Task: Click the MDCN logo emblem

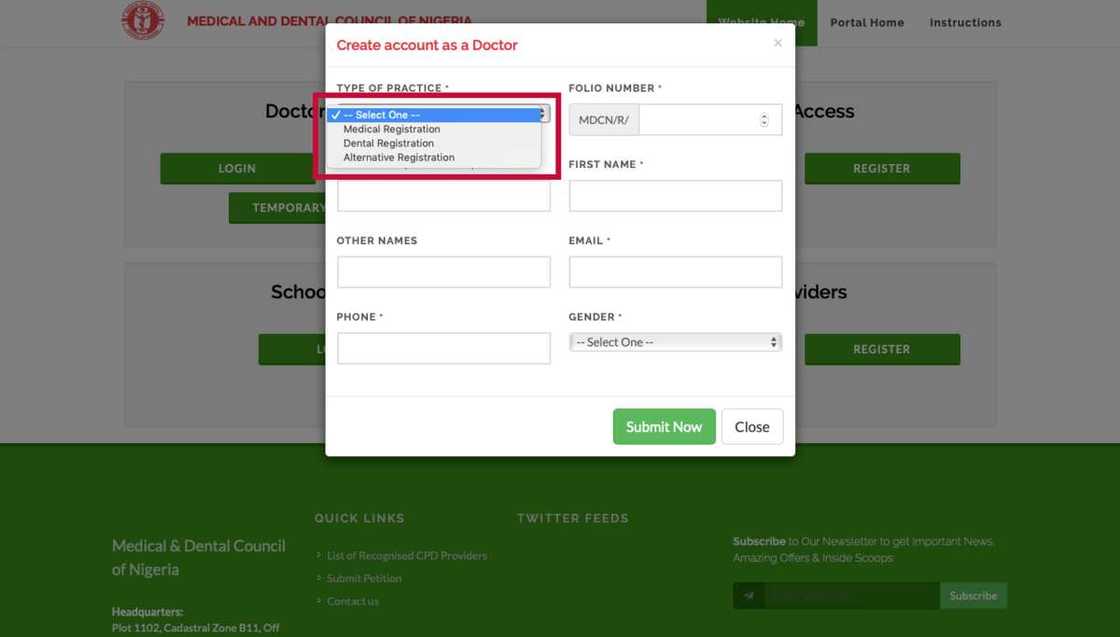Action: (143, 20)
